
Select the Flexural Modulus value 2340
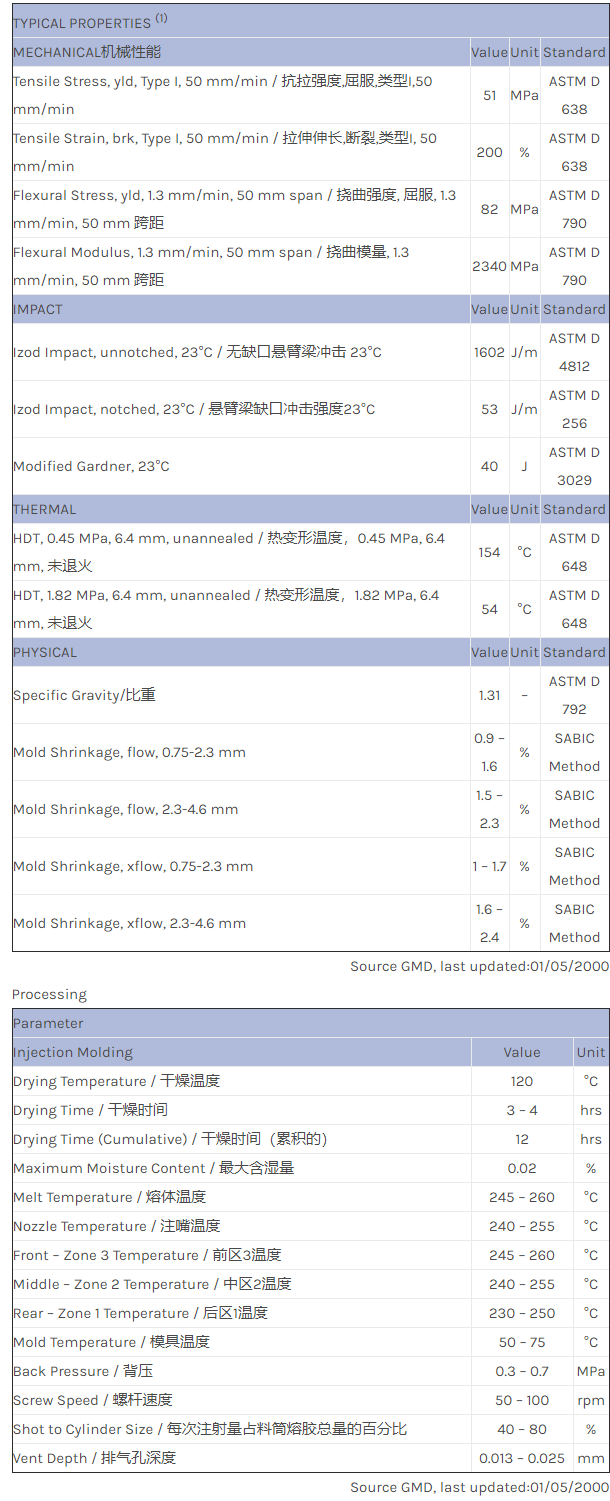pos(490,266)
